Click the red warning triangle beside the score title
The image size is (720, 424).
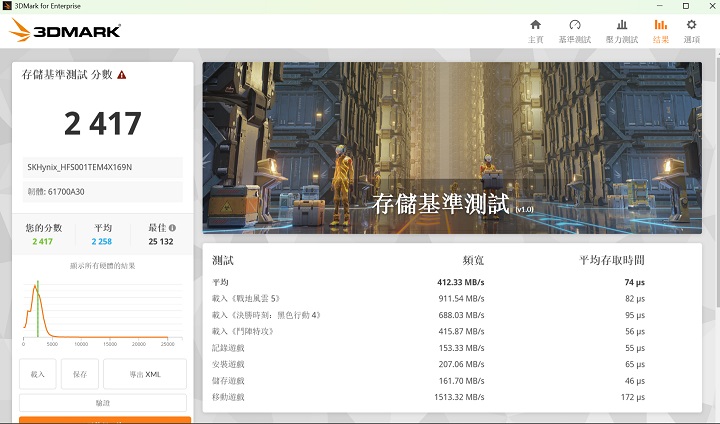click(122, 74)
